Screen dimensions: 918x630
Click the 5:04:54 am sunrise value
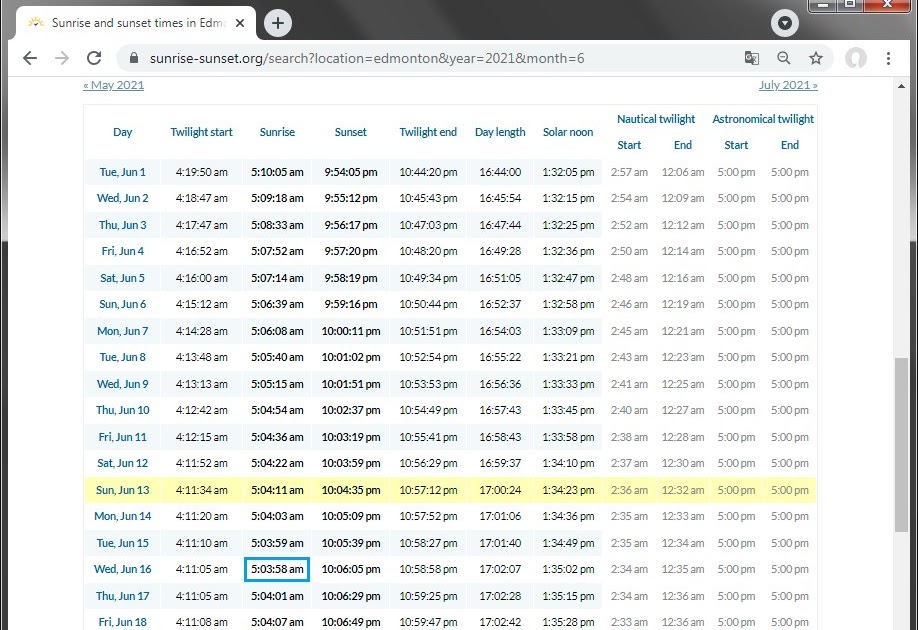coord(277,410)
